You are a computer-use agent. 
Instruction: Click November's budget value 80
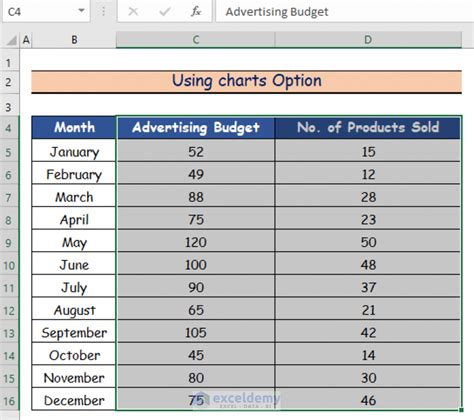click(196, 378)
